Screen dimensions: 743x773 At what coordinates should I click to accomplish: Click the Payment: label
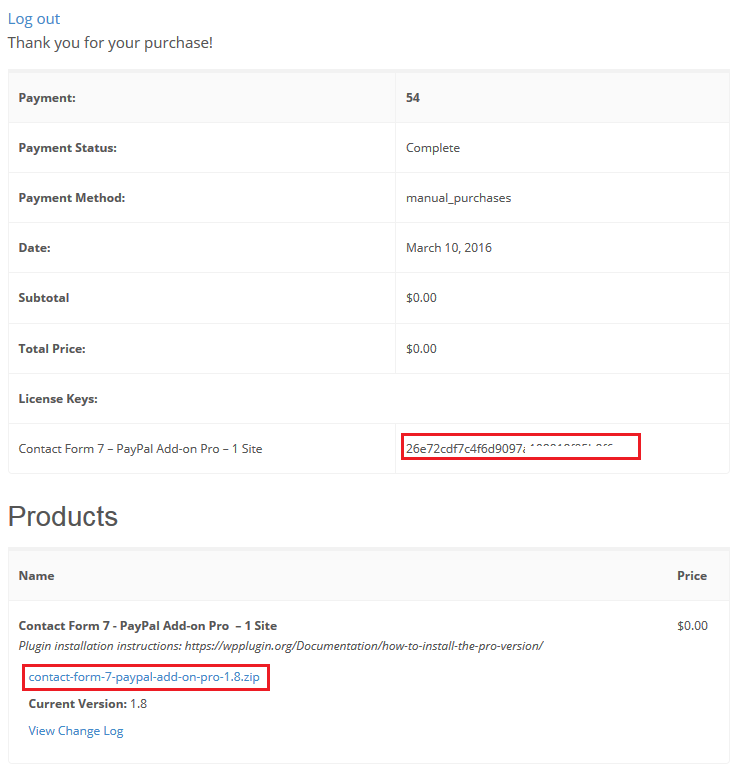[47, 98]
